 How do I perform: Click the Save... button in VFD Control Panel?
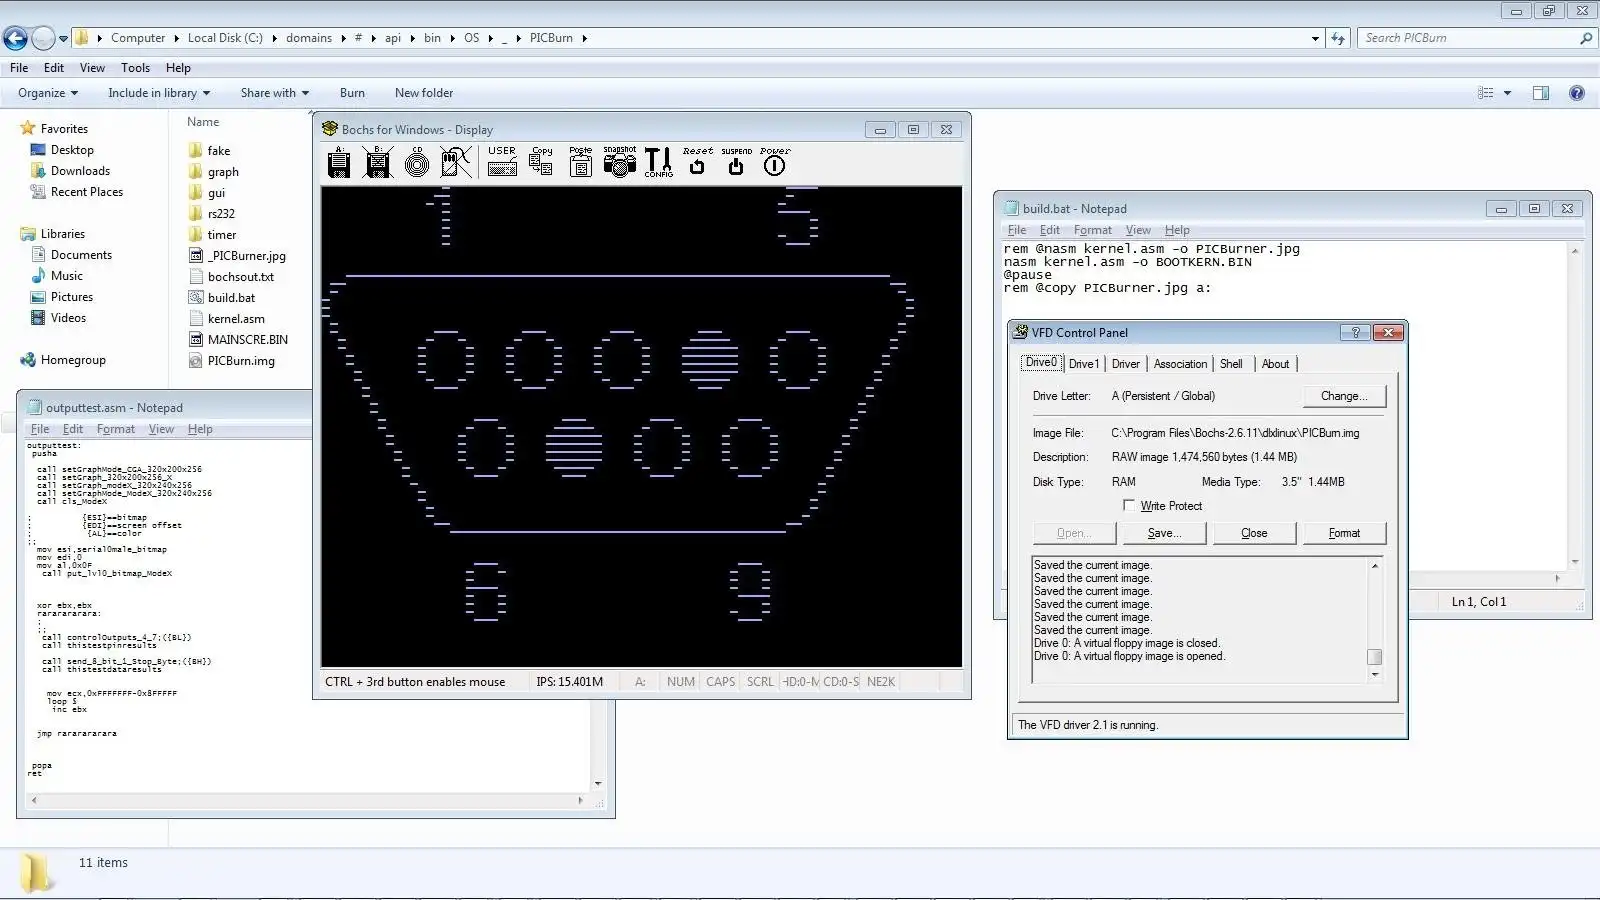1164,533
